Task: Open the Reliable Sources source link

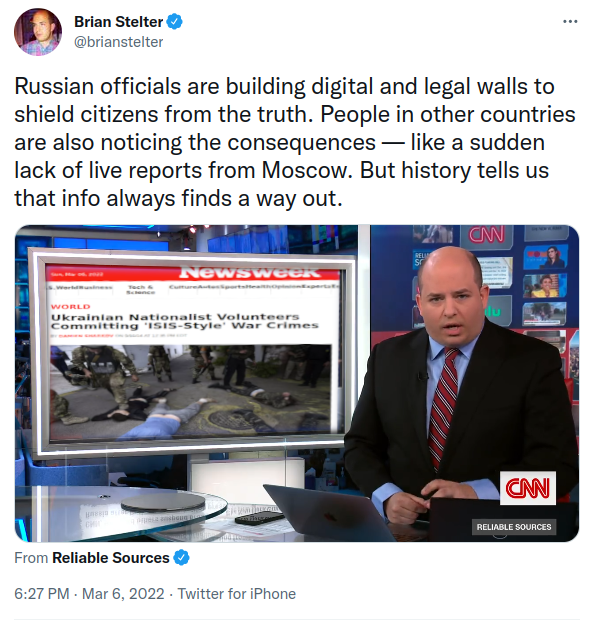Action: click(x=111, y=558)
